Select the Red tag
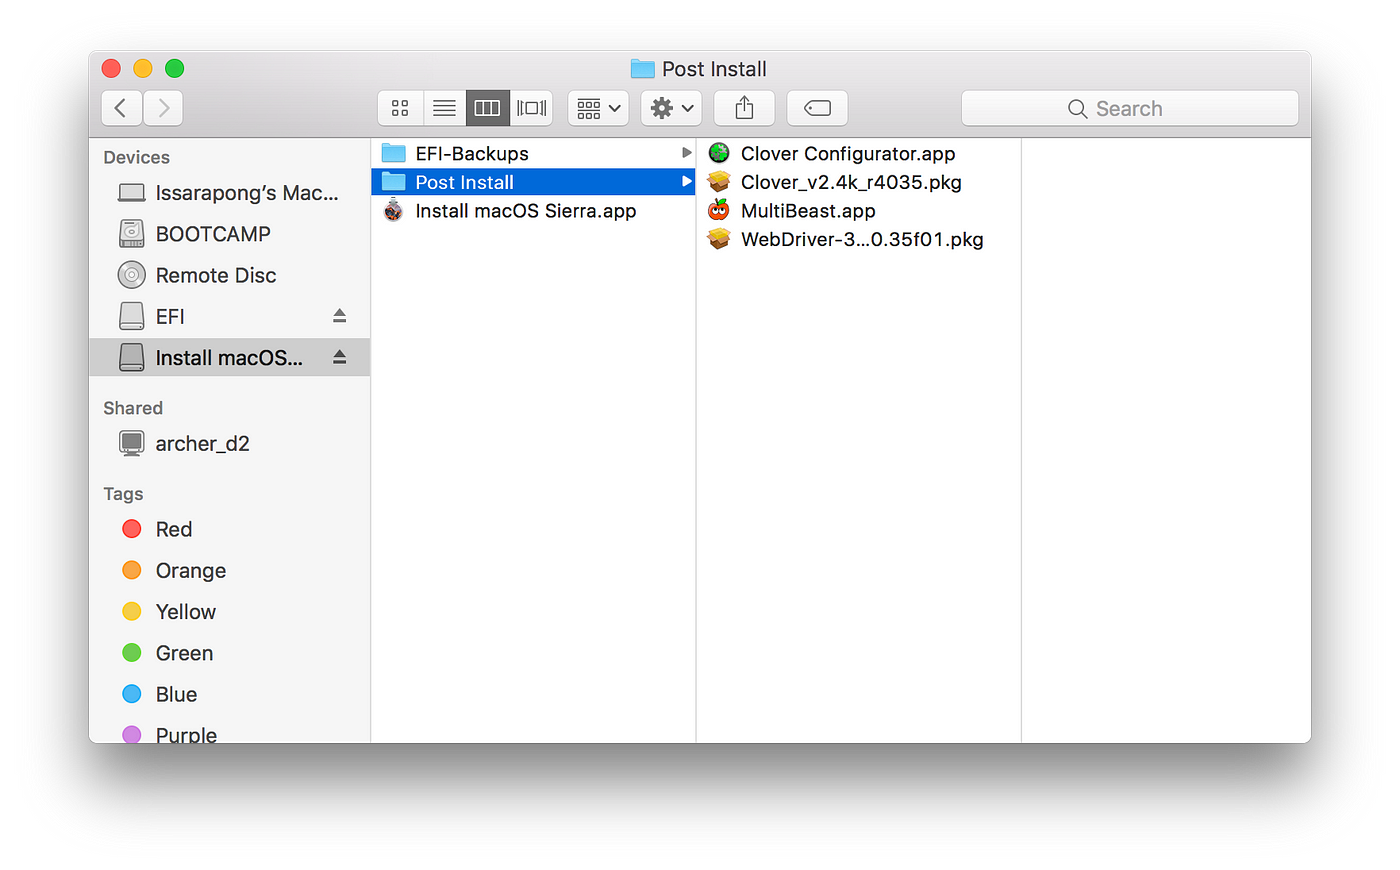Image resolution: width=1400 pixels, height=870 pixels. (x=229, y=529)
